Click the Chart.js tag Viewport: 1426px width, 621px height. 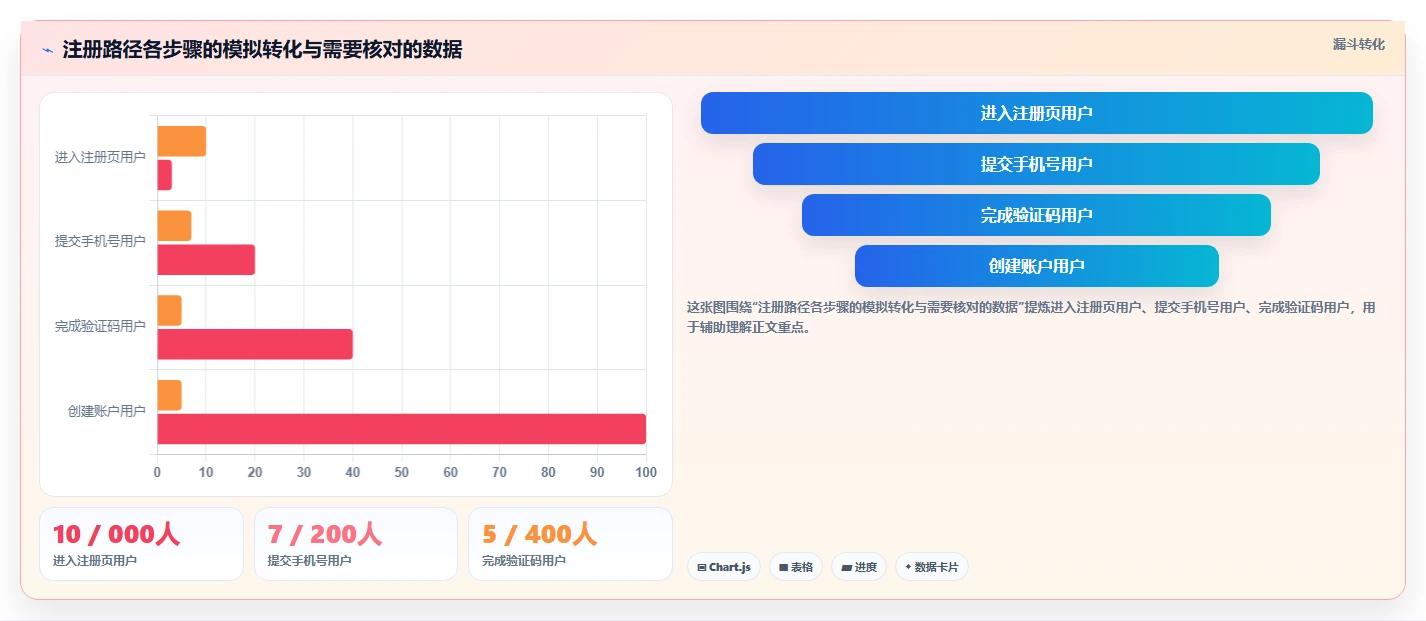point(723,567)
